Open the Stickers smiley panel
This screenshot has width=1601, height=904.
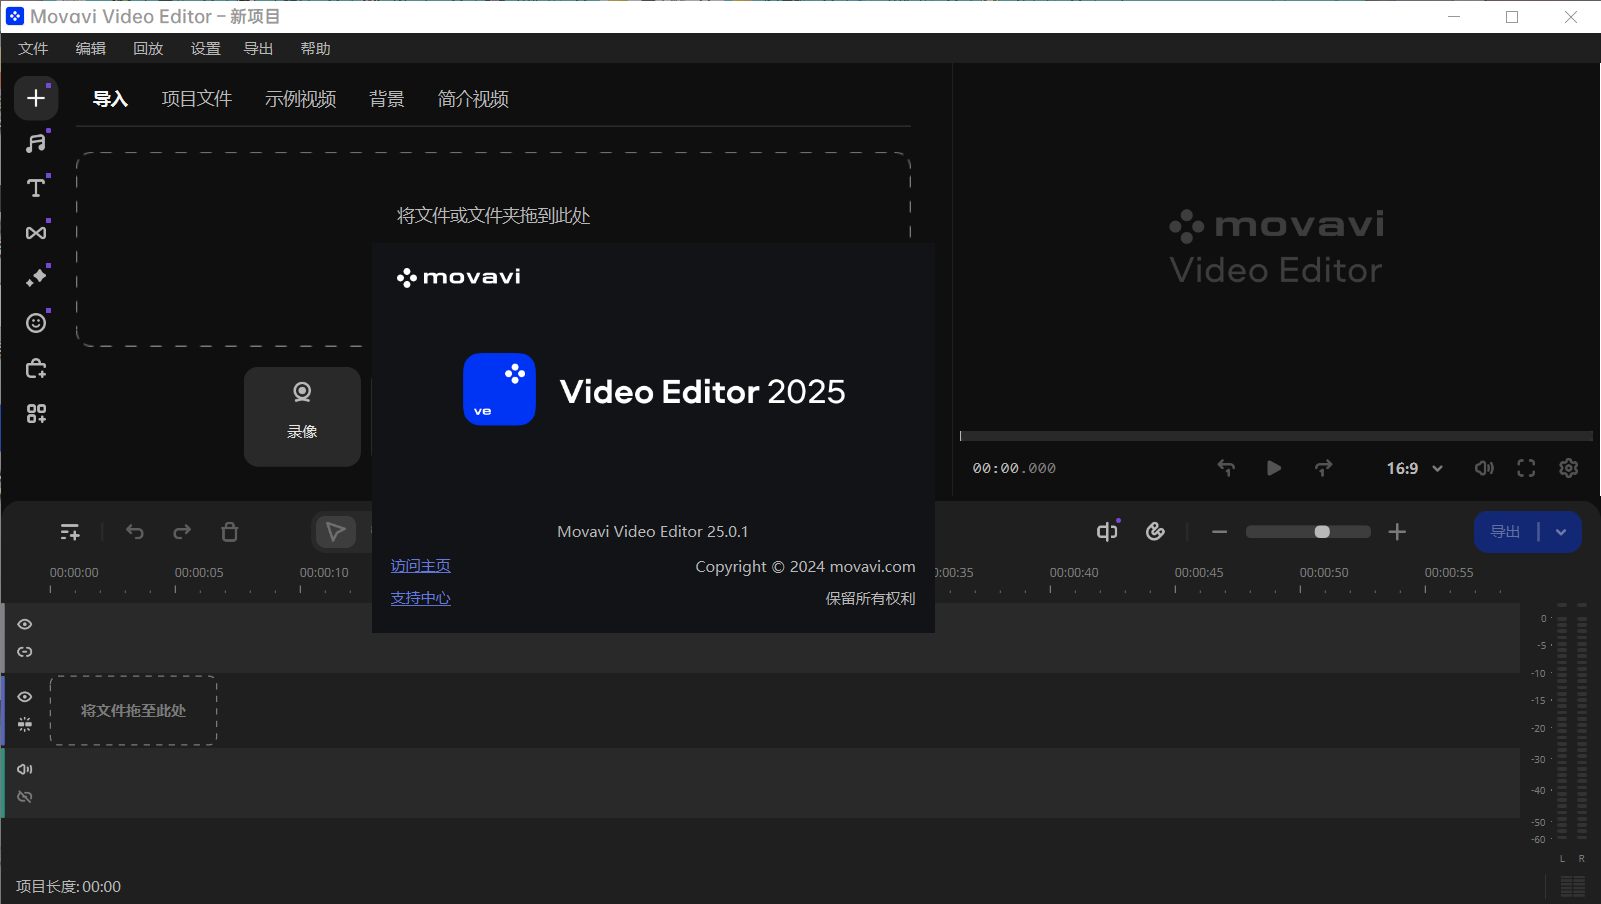click(36, 323)
